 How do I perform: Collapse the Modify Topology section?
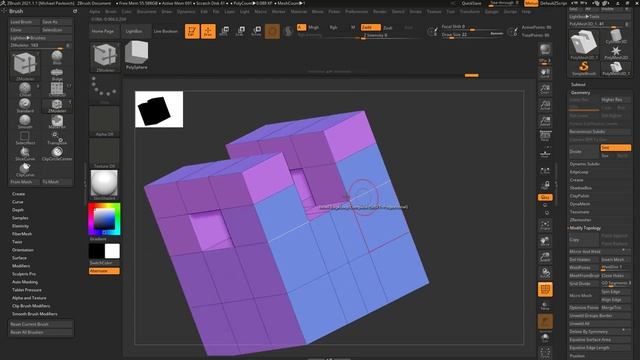click(585, 228)
